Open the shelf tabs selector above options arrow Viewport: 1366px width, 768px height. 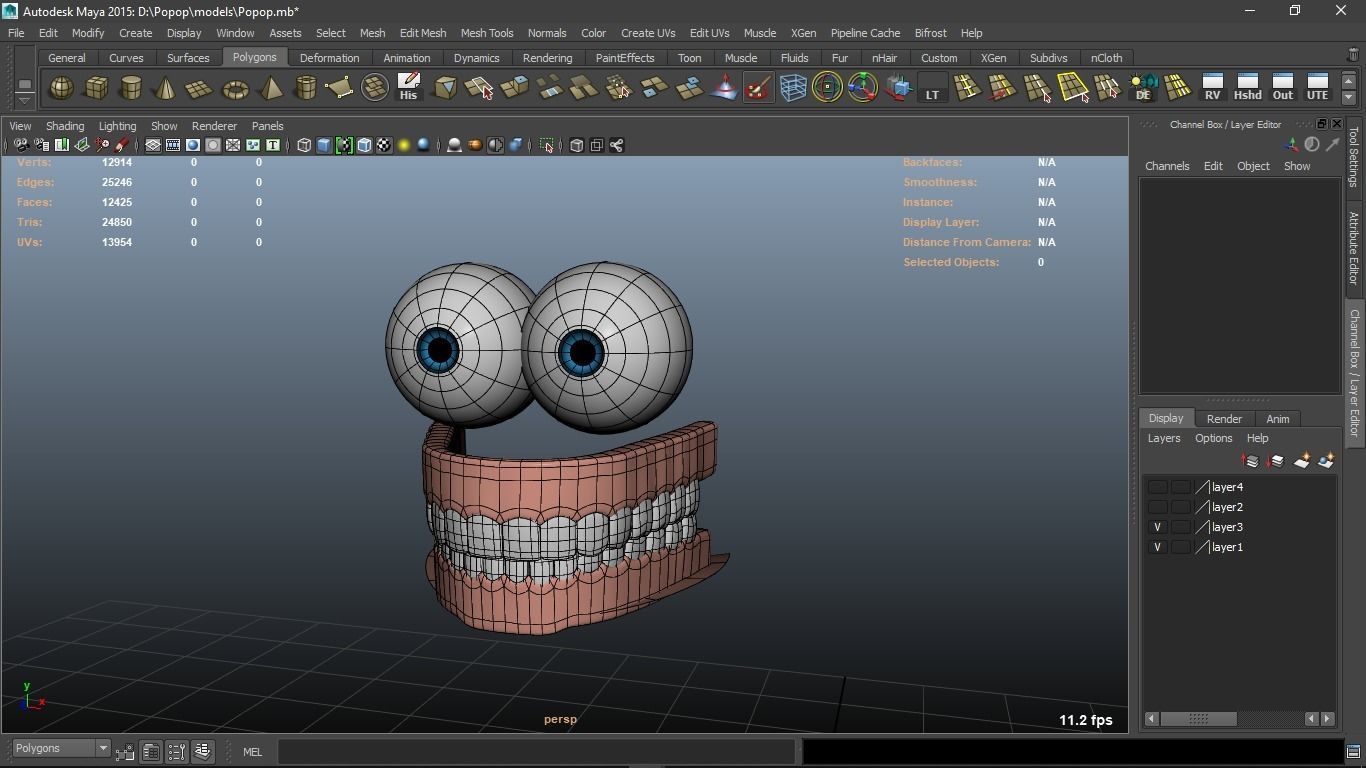(x=24, y=82)
